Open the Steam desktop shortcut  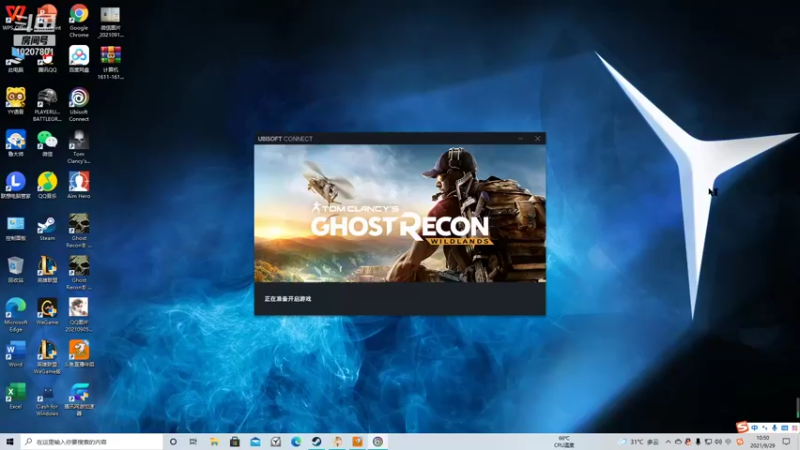click(x=47, y=227)
